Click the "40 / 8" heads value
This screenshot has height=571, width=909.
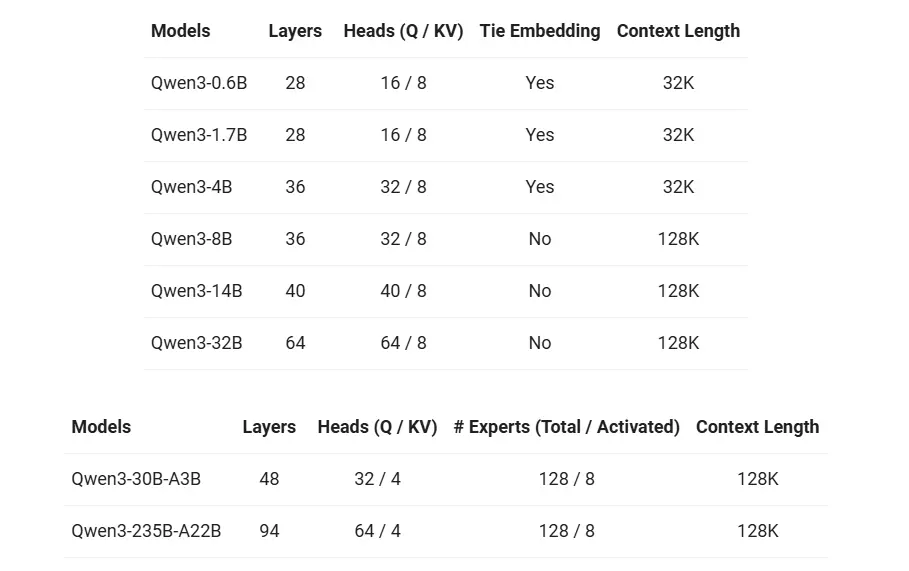pyautogui.click(x=403, y=291)
